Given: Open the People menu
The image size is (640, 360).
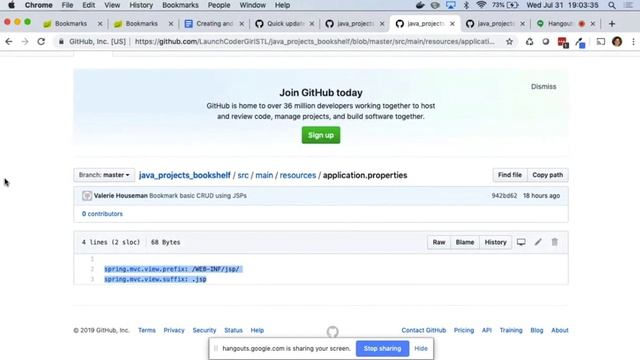Looking at the screenshot, I should 219,5.
